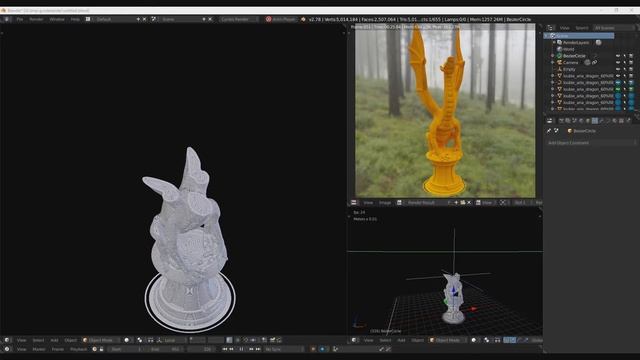Open main 3D view editor type icon
Image resolution: width=640 pixels, height=360 pixels.
pos(7,340)
